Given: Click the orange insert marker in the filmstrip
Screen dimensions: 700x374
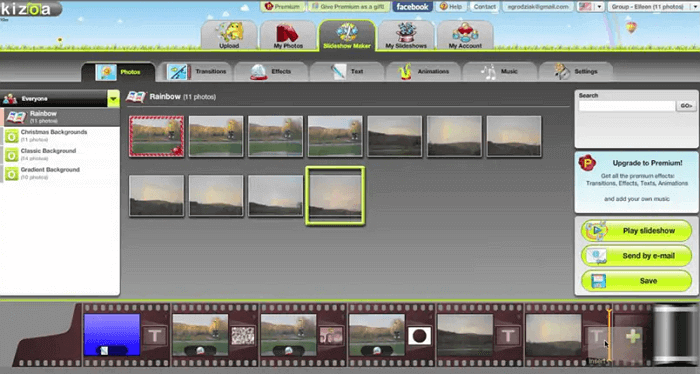Looking at the screenshot, I should point(609,335).
